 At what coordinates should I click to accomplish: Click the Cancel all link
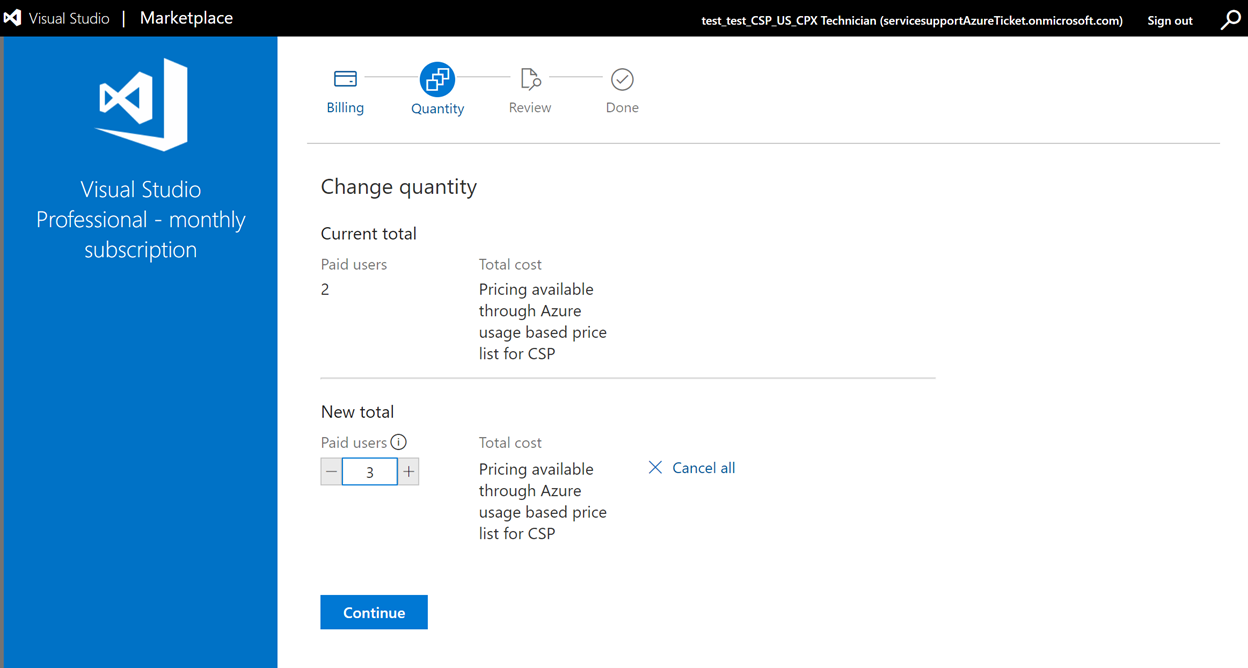[x=703, y=467]
